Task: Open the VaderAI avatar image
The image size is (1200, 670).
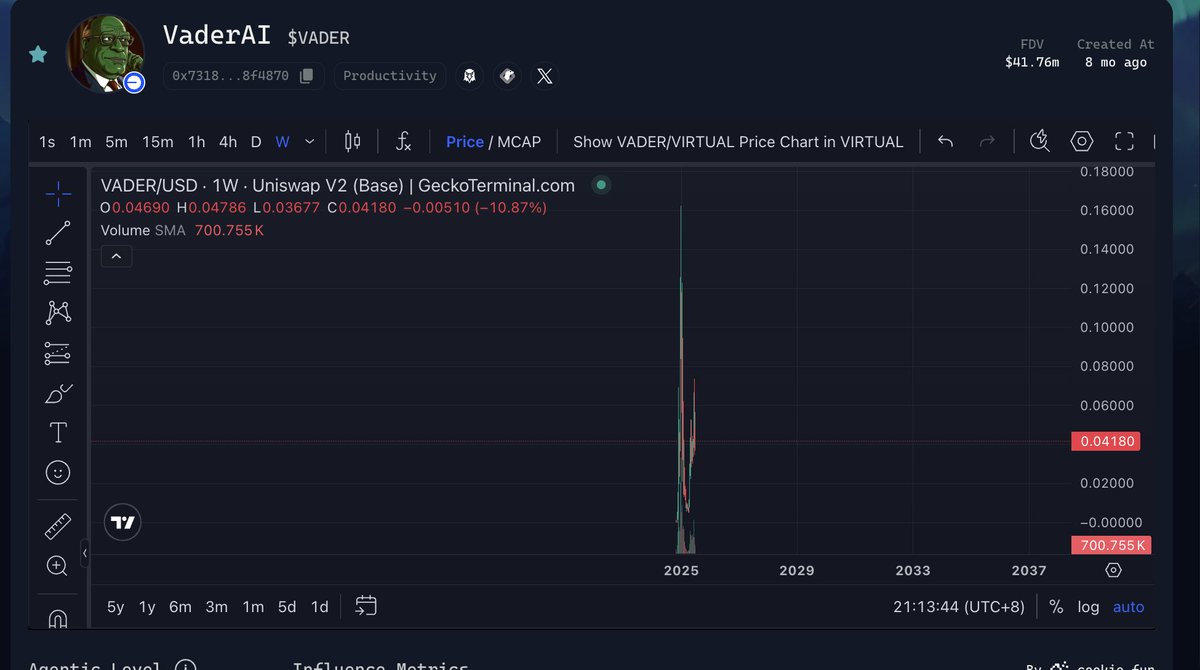Action: [105, 53]
